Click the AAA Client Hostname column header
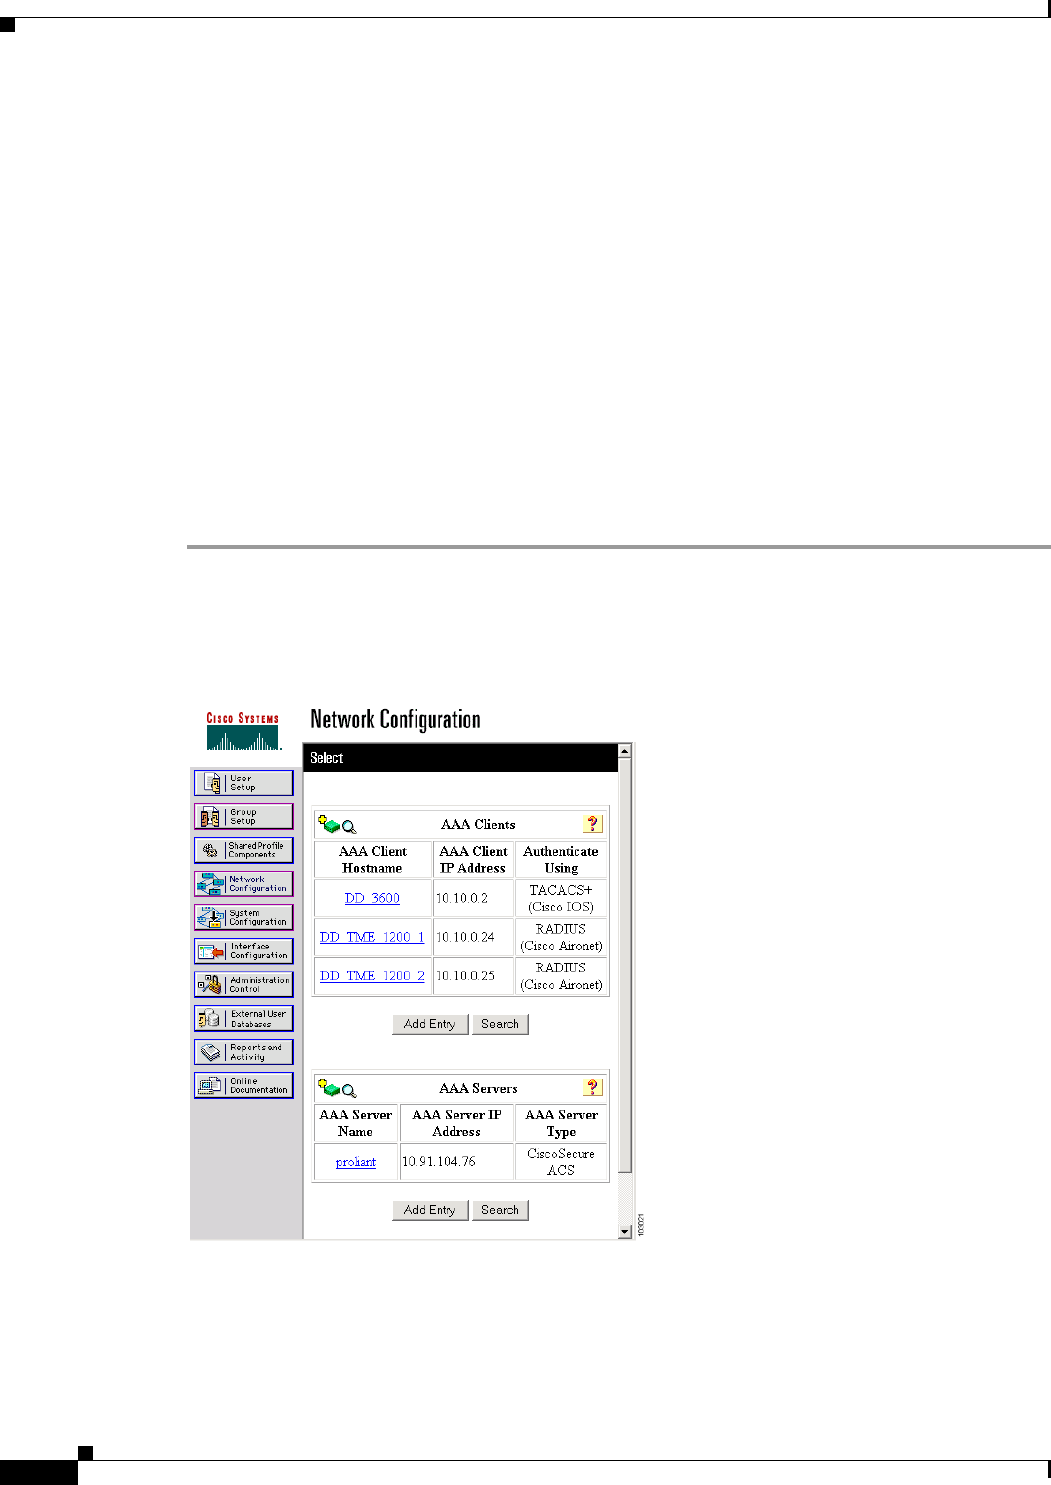The image size is (1051, 1485). tap(373, 860)
